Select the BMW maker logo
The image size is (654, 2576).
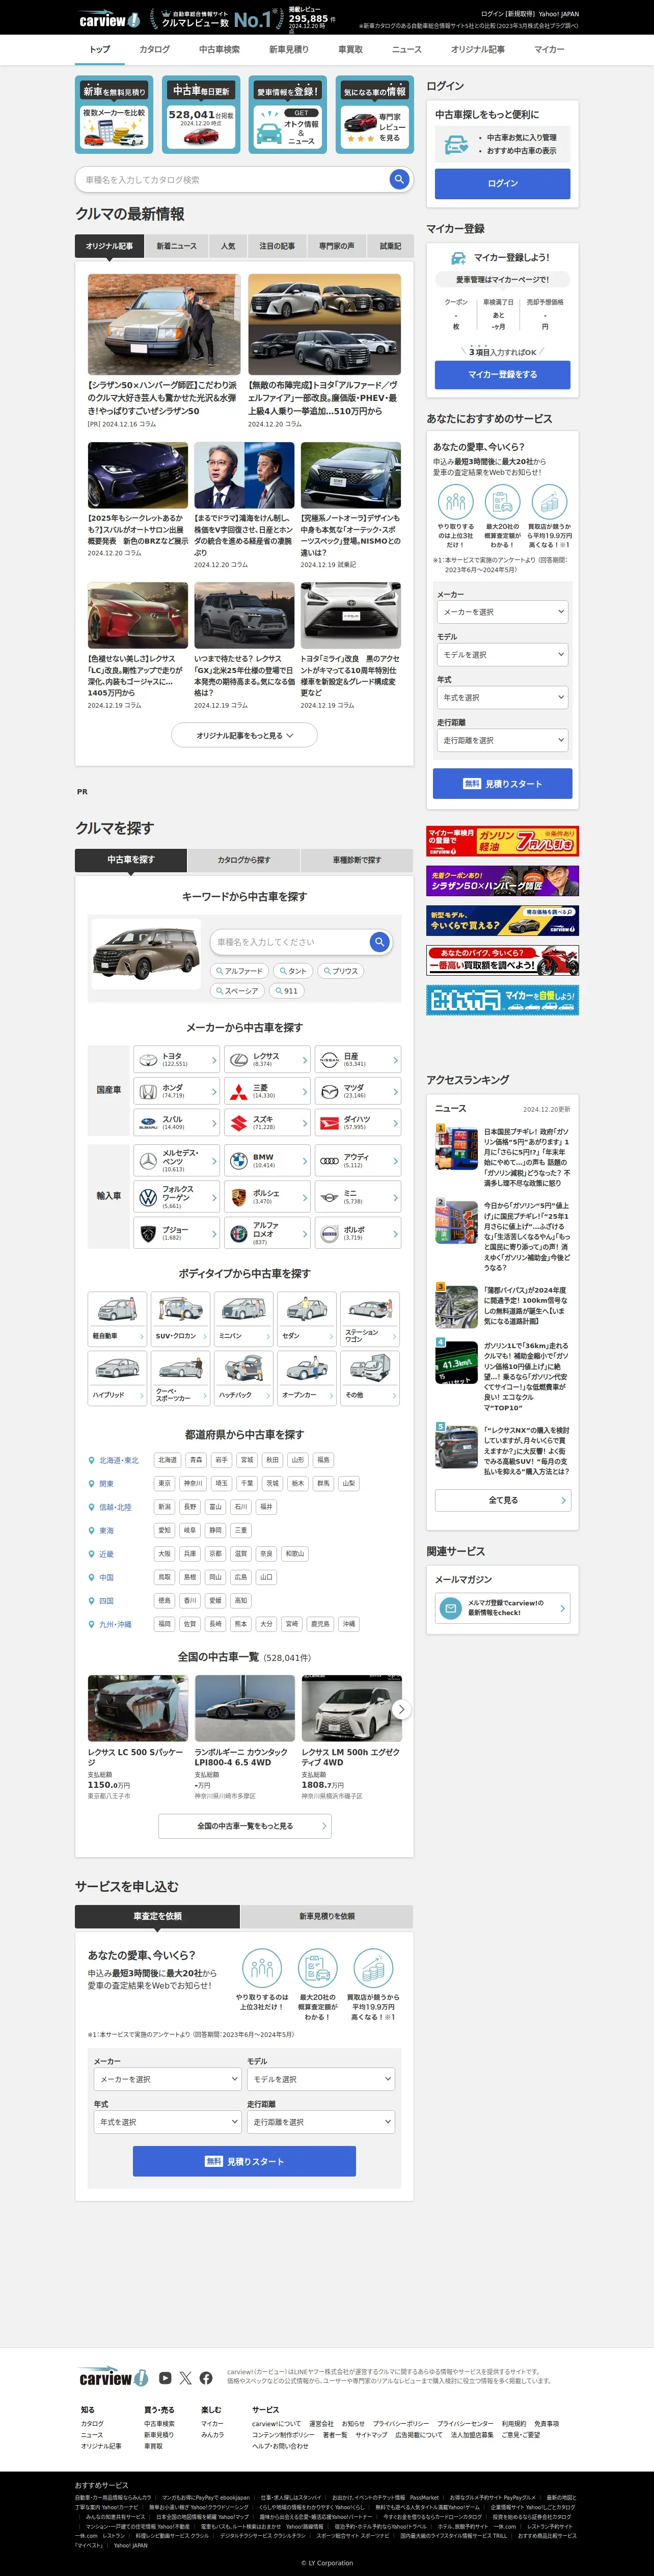click(239, 1161)
